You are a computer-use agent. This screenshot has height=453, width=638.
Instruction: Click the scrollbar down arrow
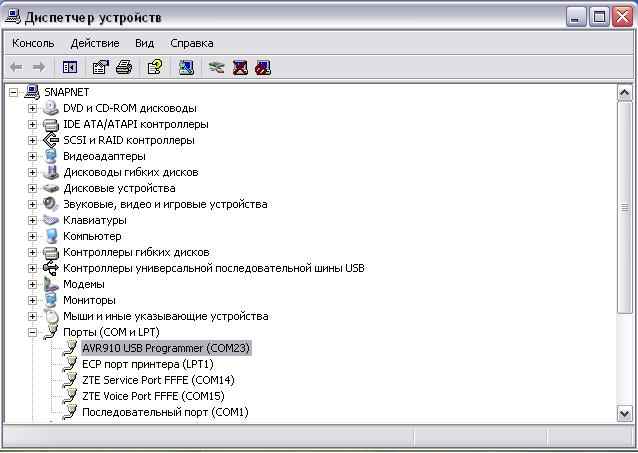[x=625, y=414]
